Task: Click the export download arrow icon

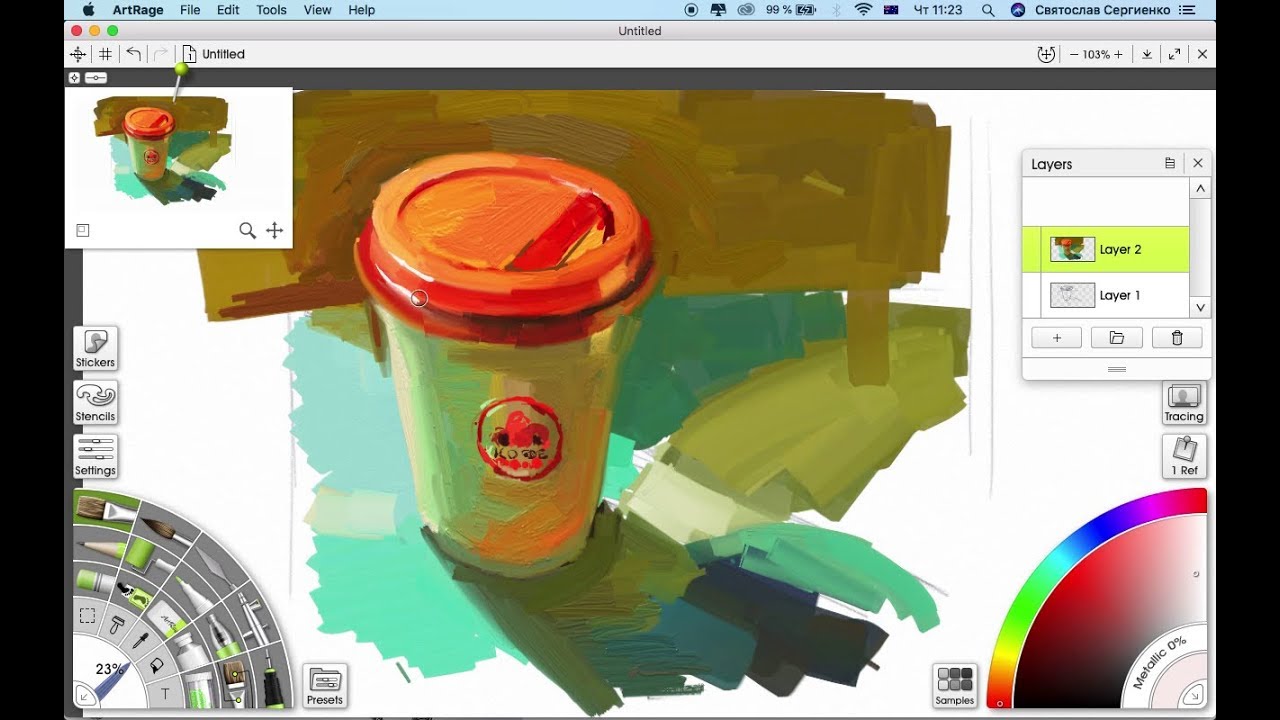Action: pyautogui.click(x=1147, y=54)
